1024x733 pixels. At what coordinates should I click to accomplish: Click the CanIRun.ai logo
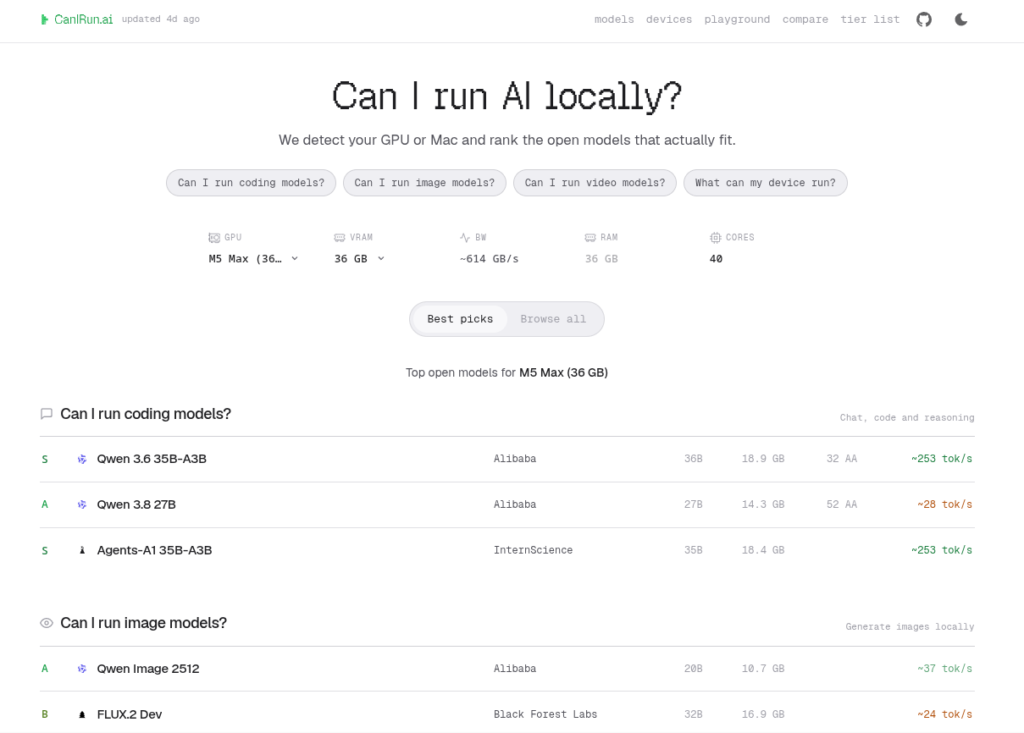76,20
